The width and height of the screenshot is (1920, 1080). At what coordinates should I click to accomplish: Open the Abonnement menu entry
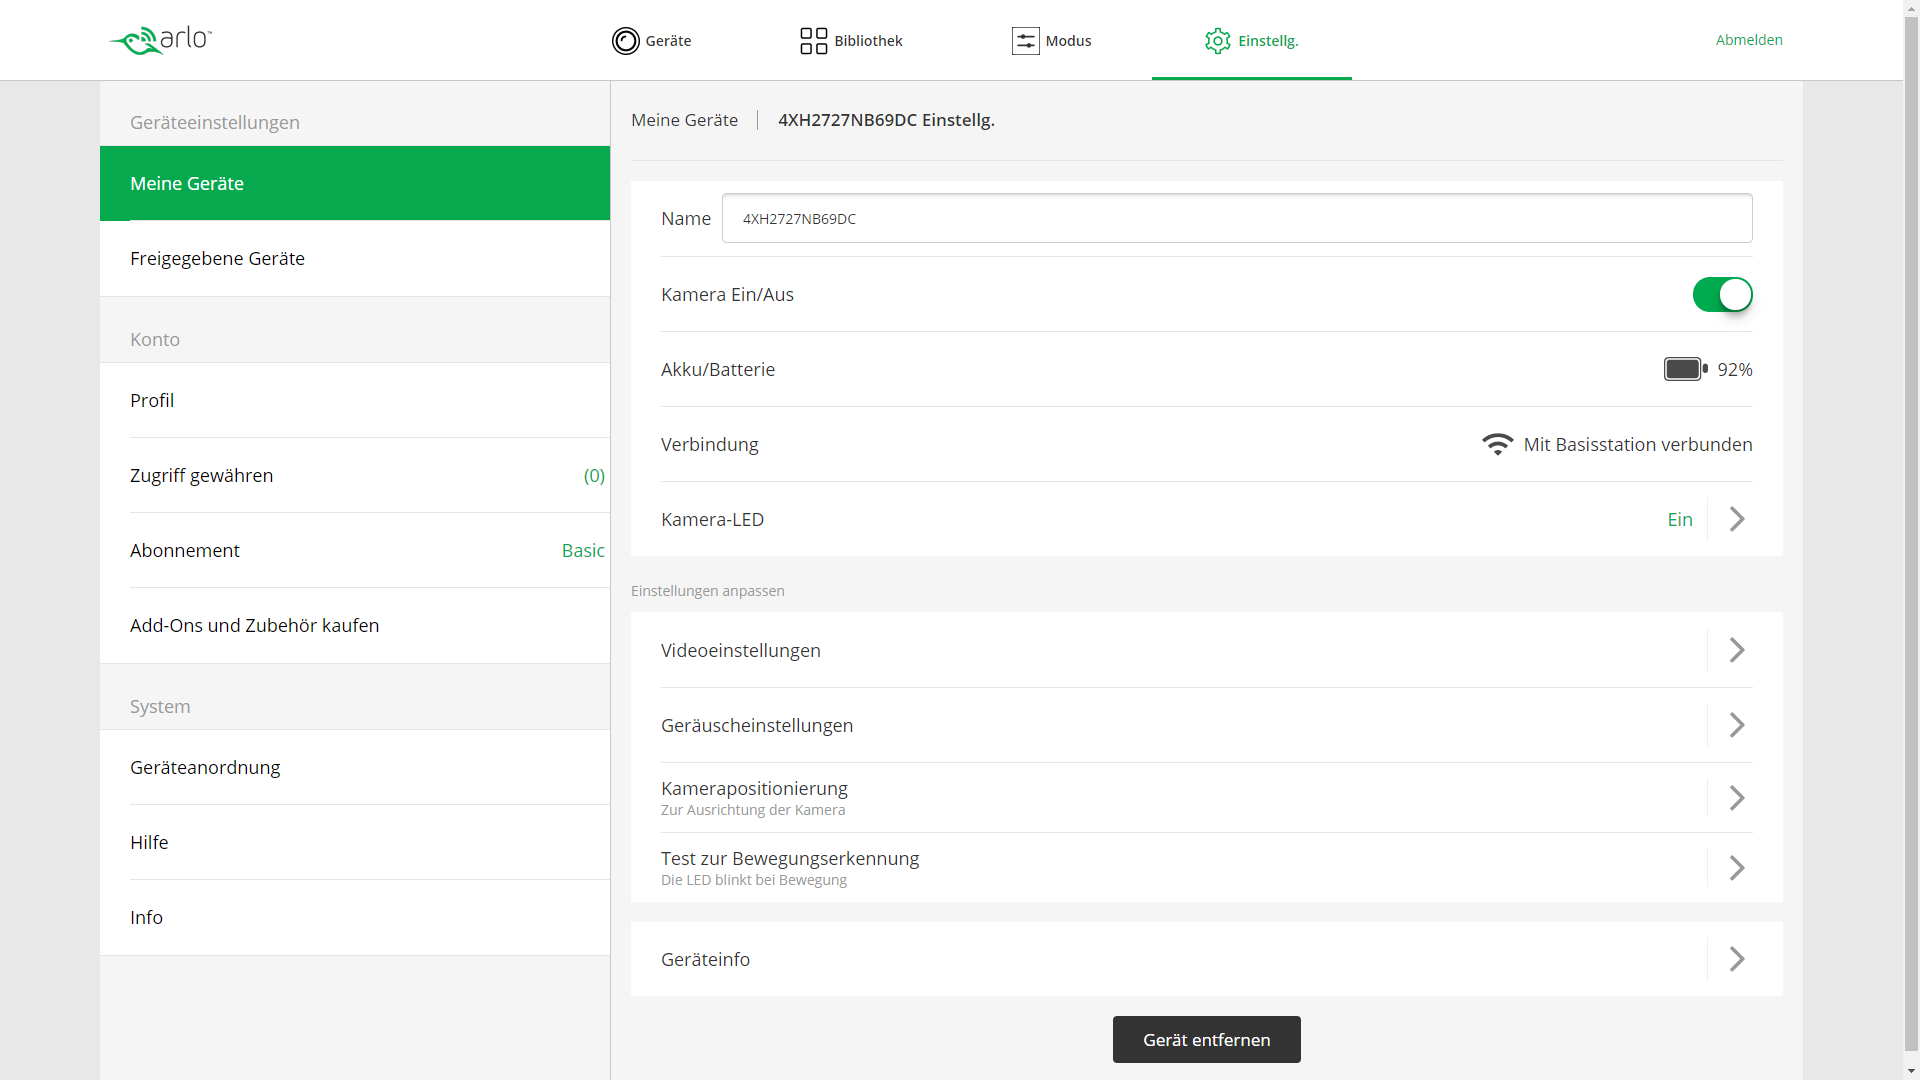tap(185, 550)
